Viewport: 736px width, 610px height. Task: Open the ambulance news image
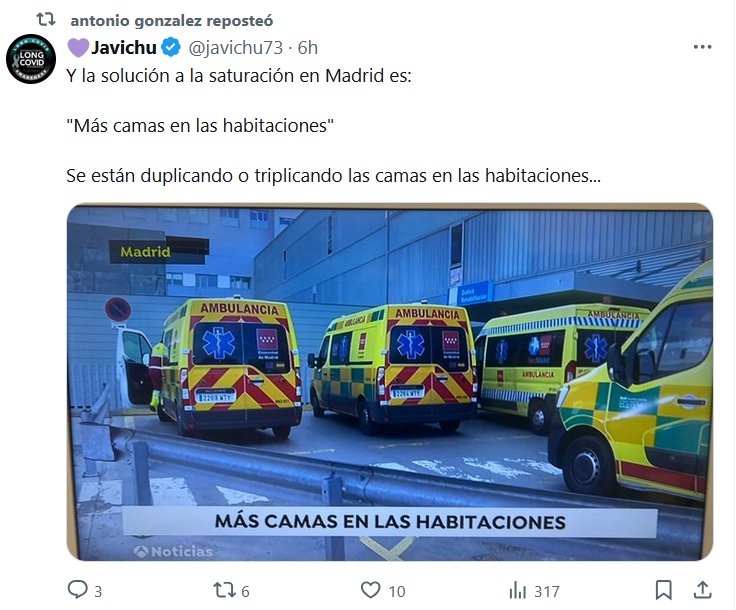point(390,382)
